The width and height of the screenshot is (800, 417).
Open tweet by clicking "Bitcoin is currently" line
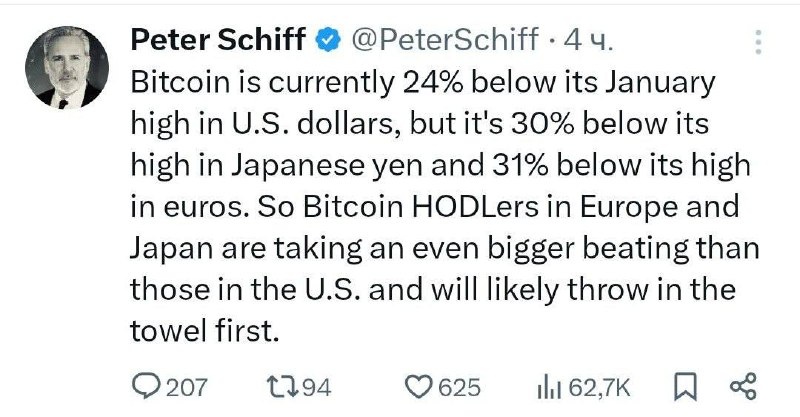(x=262, y=83)
